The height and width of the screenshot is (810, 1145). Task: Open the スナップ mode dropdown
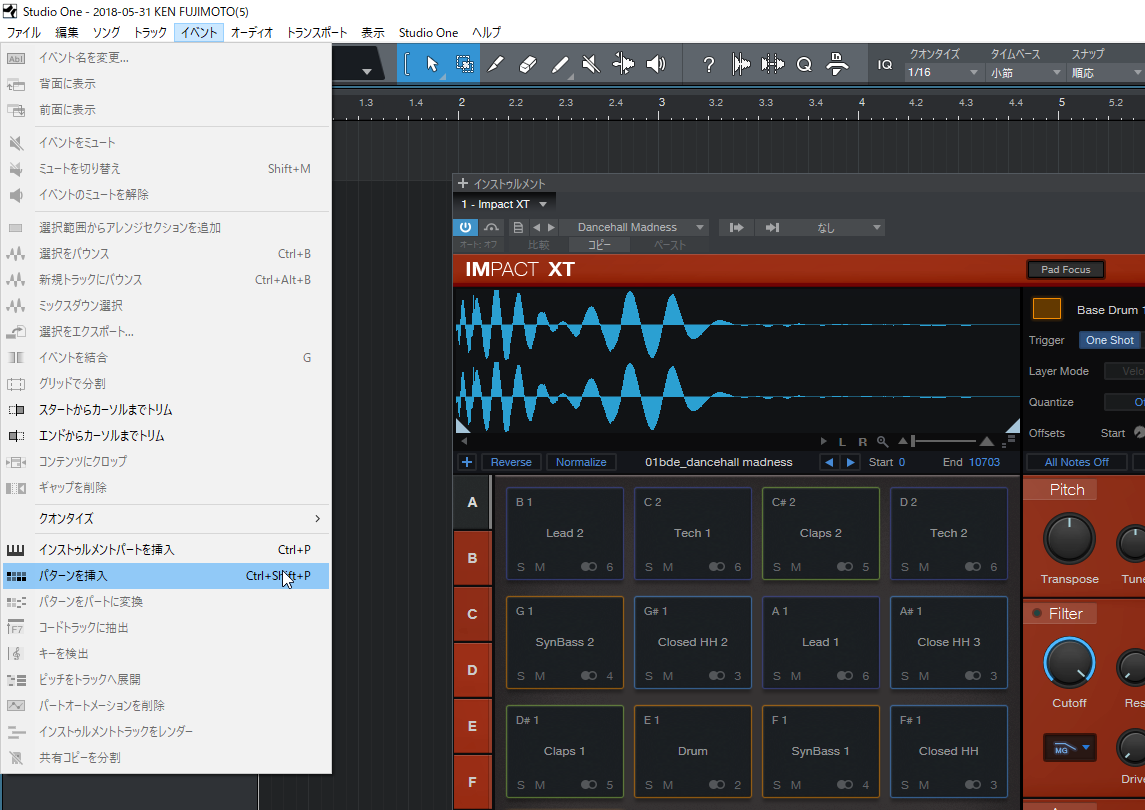[x=1106, y=72]
